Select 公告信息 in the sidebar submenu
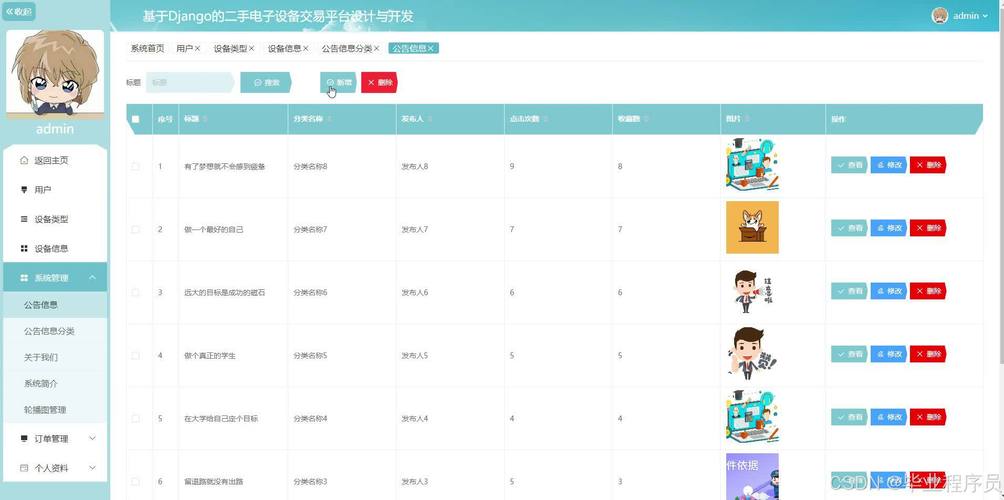The height and width of the screenshot is (500, 1004). point(55,305)
